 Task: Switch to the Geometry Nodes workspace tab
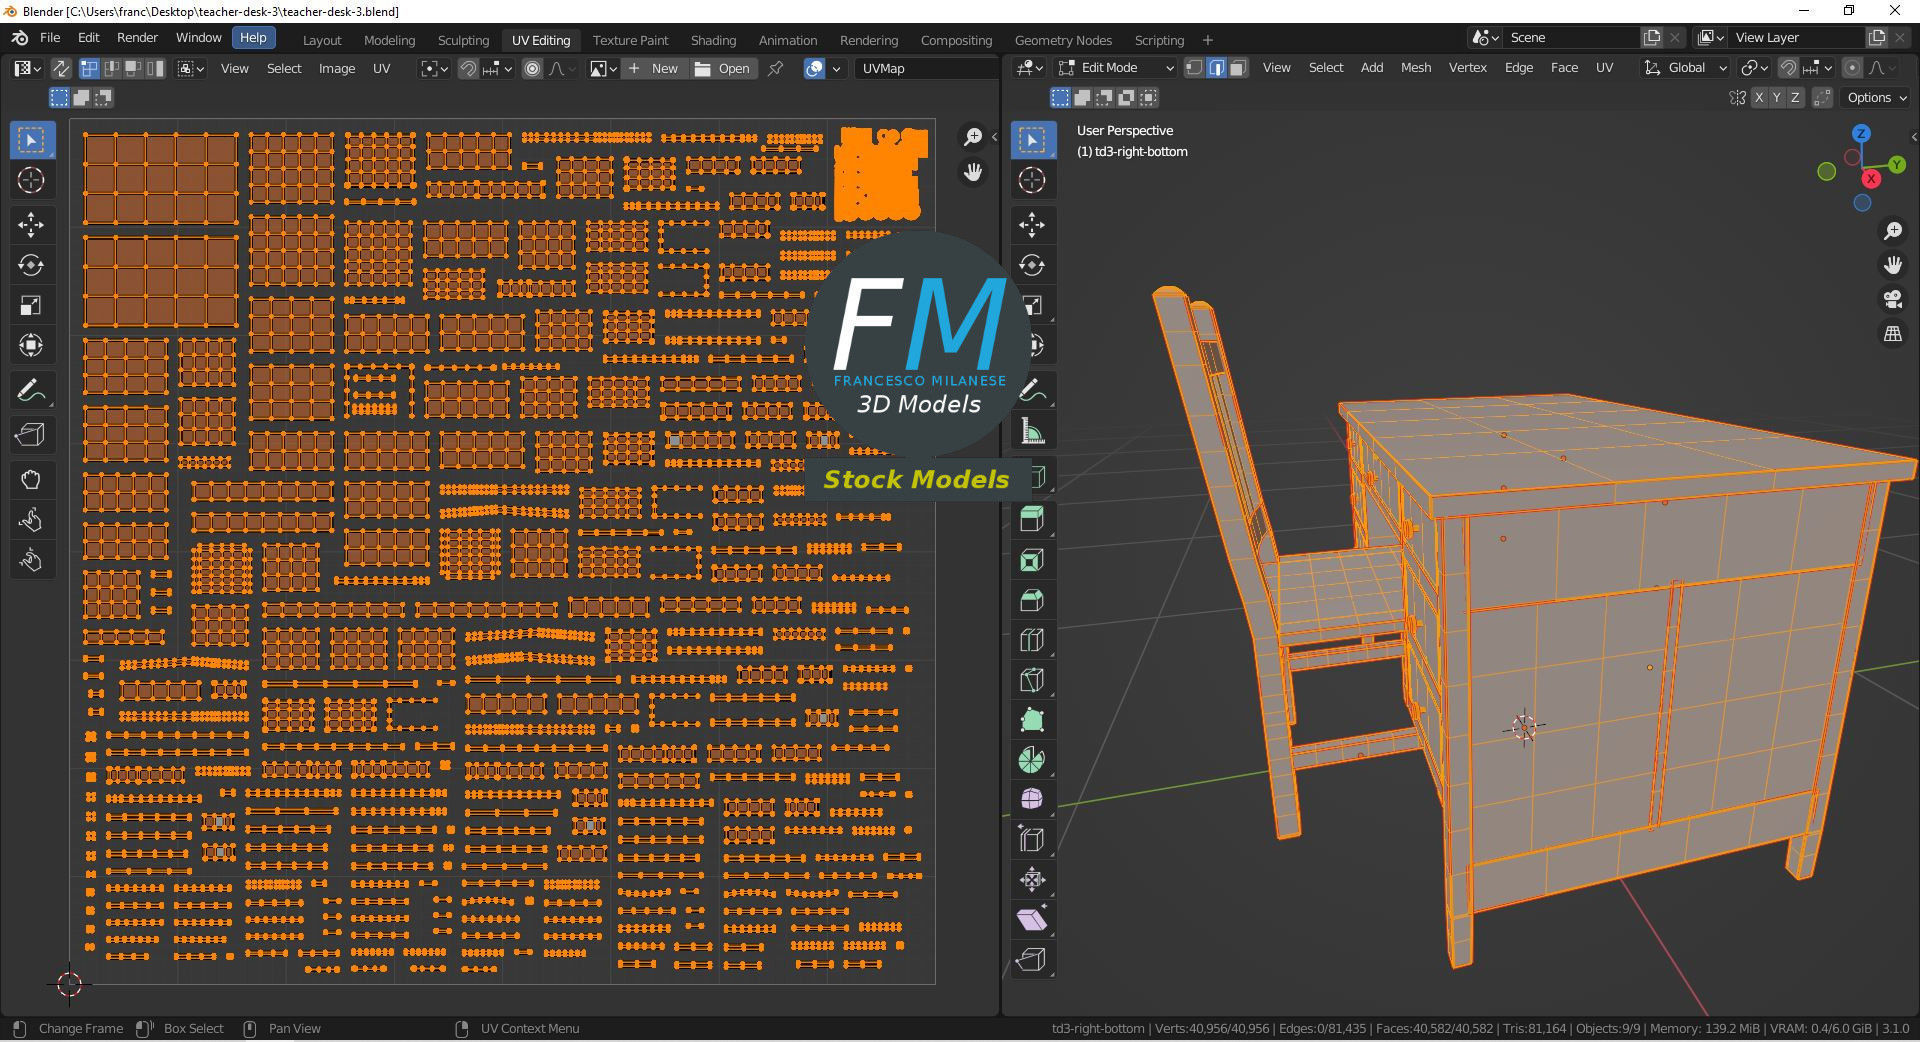pos(1063,40)
